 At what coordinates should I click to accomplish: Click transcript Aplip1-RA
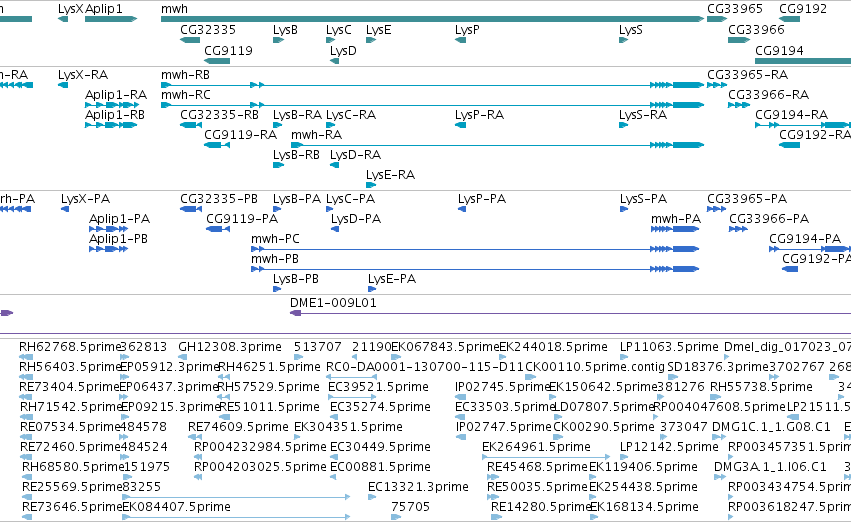click(111, 105)
